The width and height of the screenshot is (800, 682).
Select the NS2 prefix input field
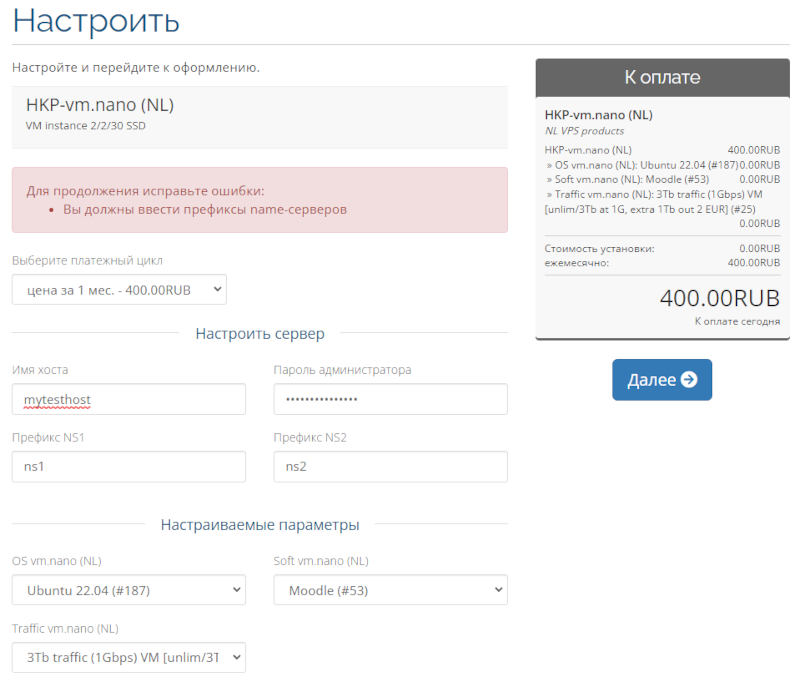390,466
